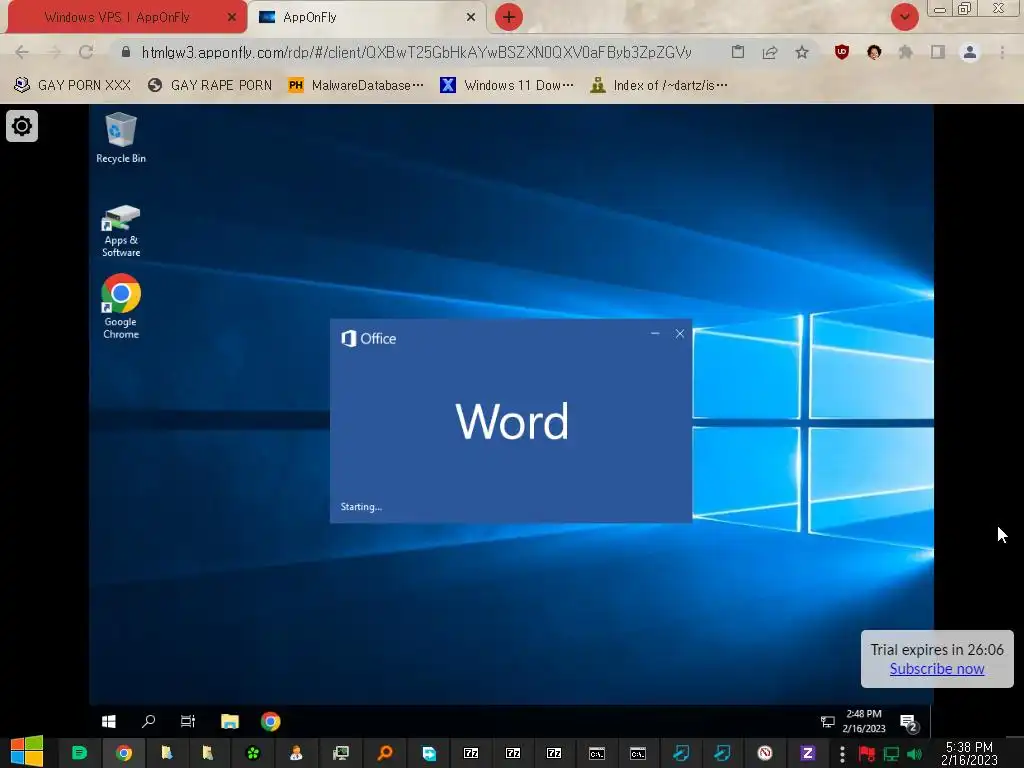1024x768 pixels.
Task: Open the purple Z app on host taskbar
Action: click(807, 753)
